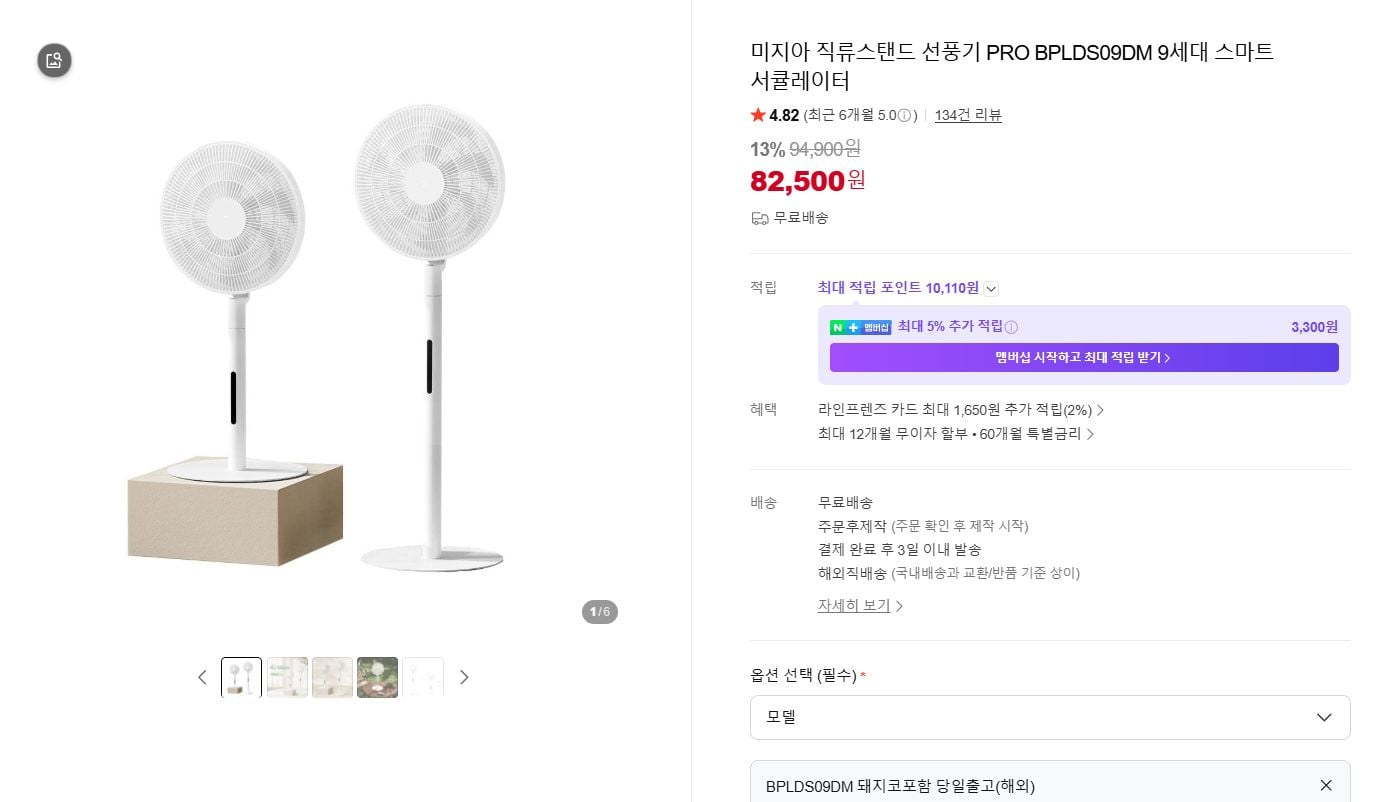Expand the 12-month interest-free installment details
This screenshot has width=1397, height=802.
[x=955, y=434]
